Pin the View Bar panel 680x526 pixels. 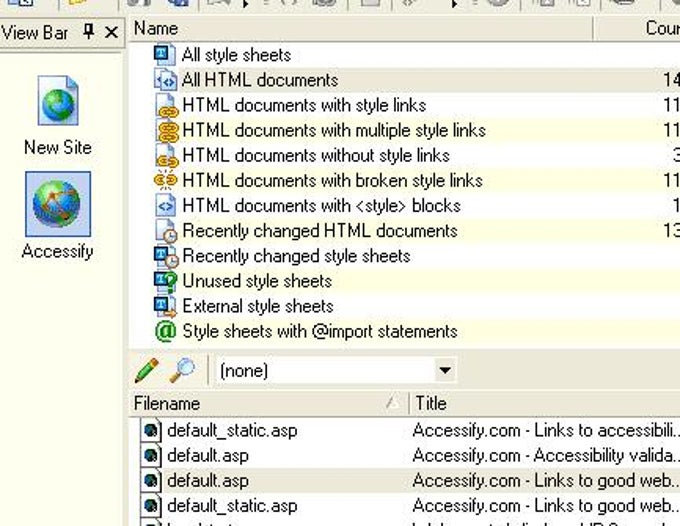89,32
